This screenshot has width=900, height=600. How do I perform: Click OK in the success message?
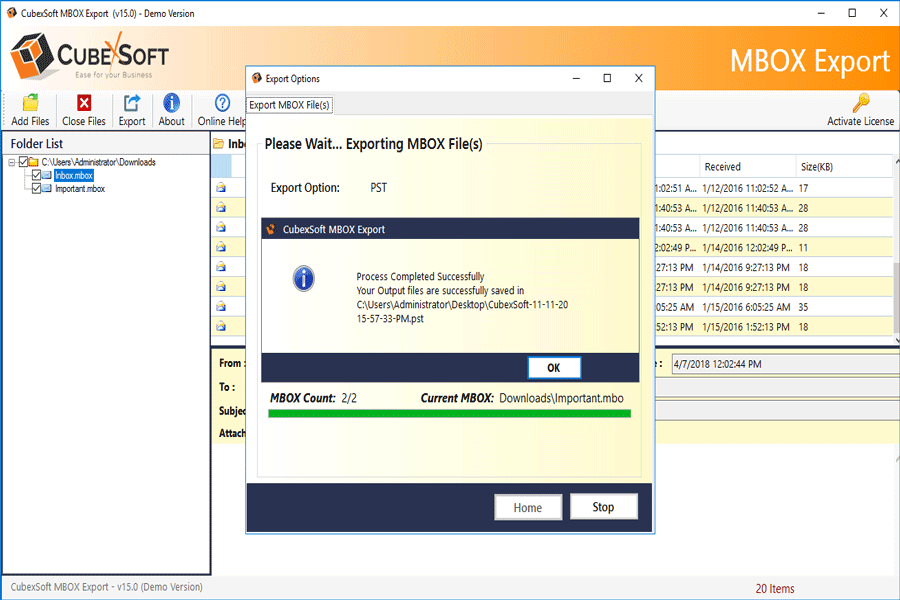coord(554,368)
